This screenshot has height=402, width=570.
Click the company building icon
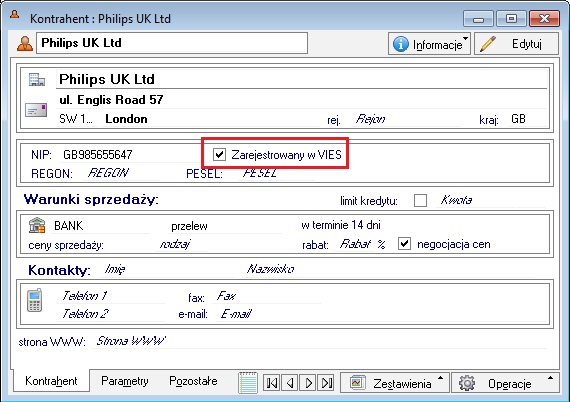pyautogui.click(x=37, y=79)
